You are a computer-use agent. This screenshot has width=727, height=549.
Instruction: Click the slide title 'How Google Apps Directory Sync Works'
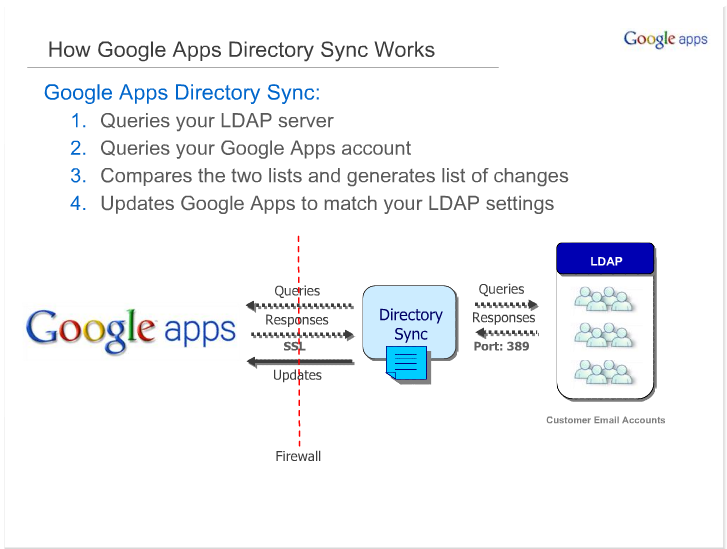tap(241, 50)
